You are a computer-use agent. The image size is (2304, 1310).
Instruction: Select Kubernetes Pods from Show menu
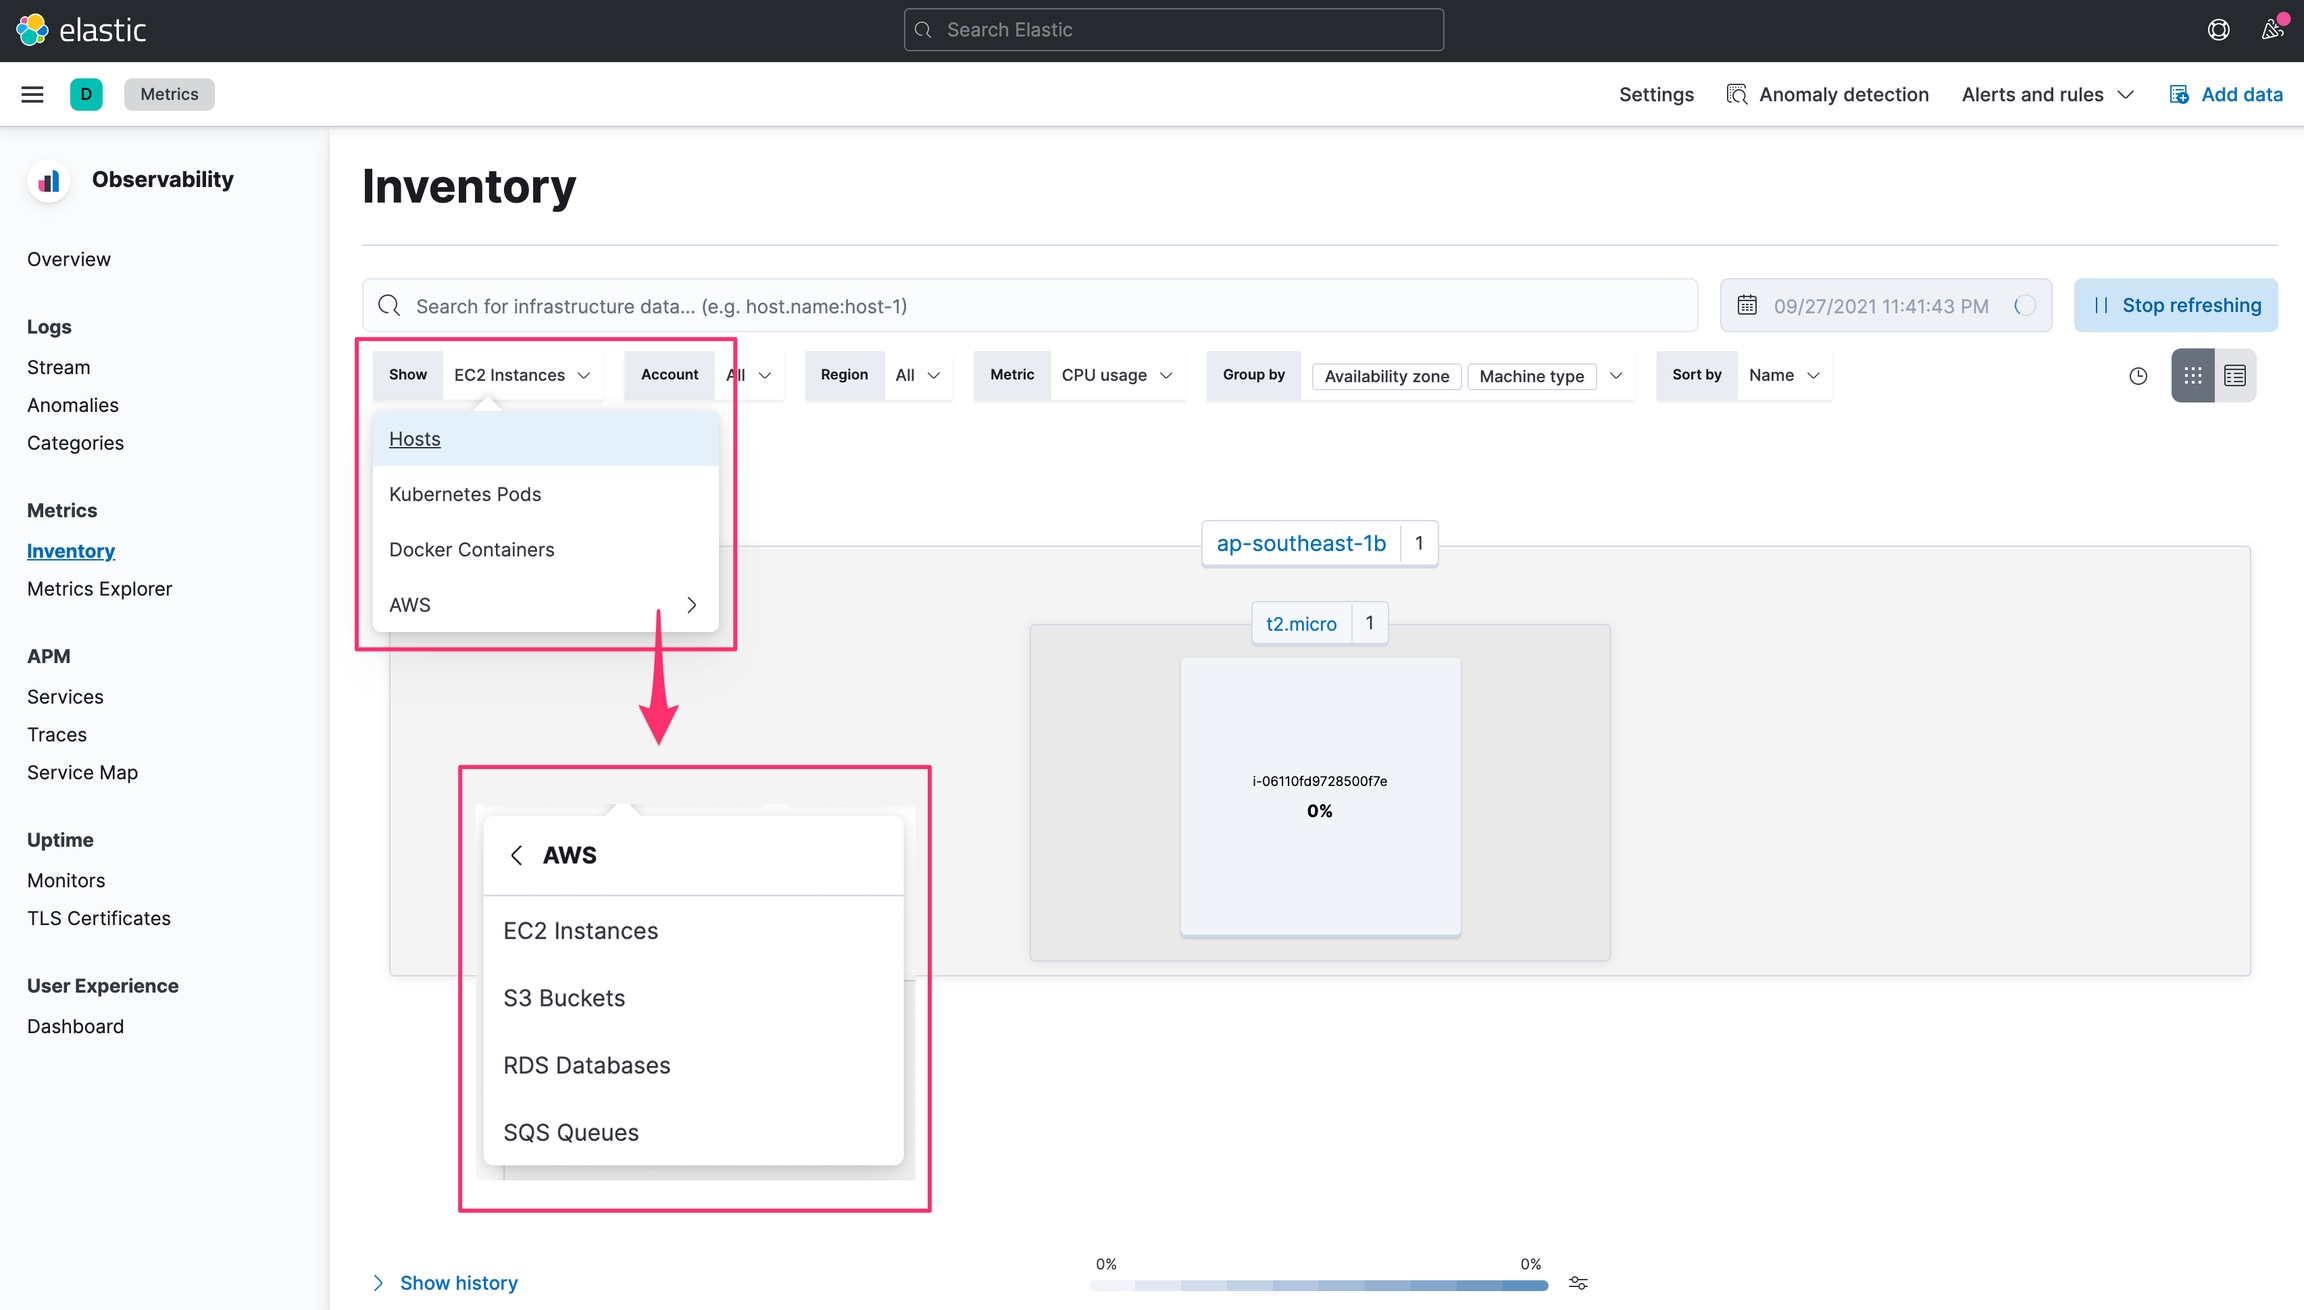tap(465, 494)
